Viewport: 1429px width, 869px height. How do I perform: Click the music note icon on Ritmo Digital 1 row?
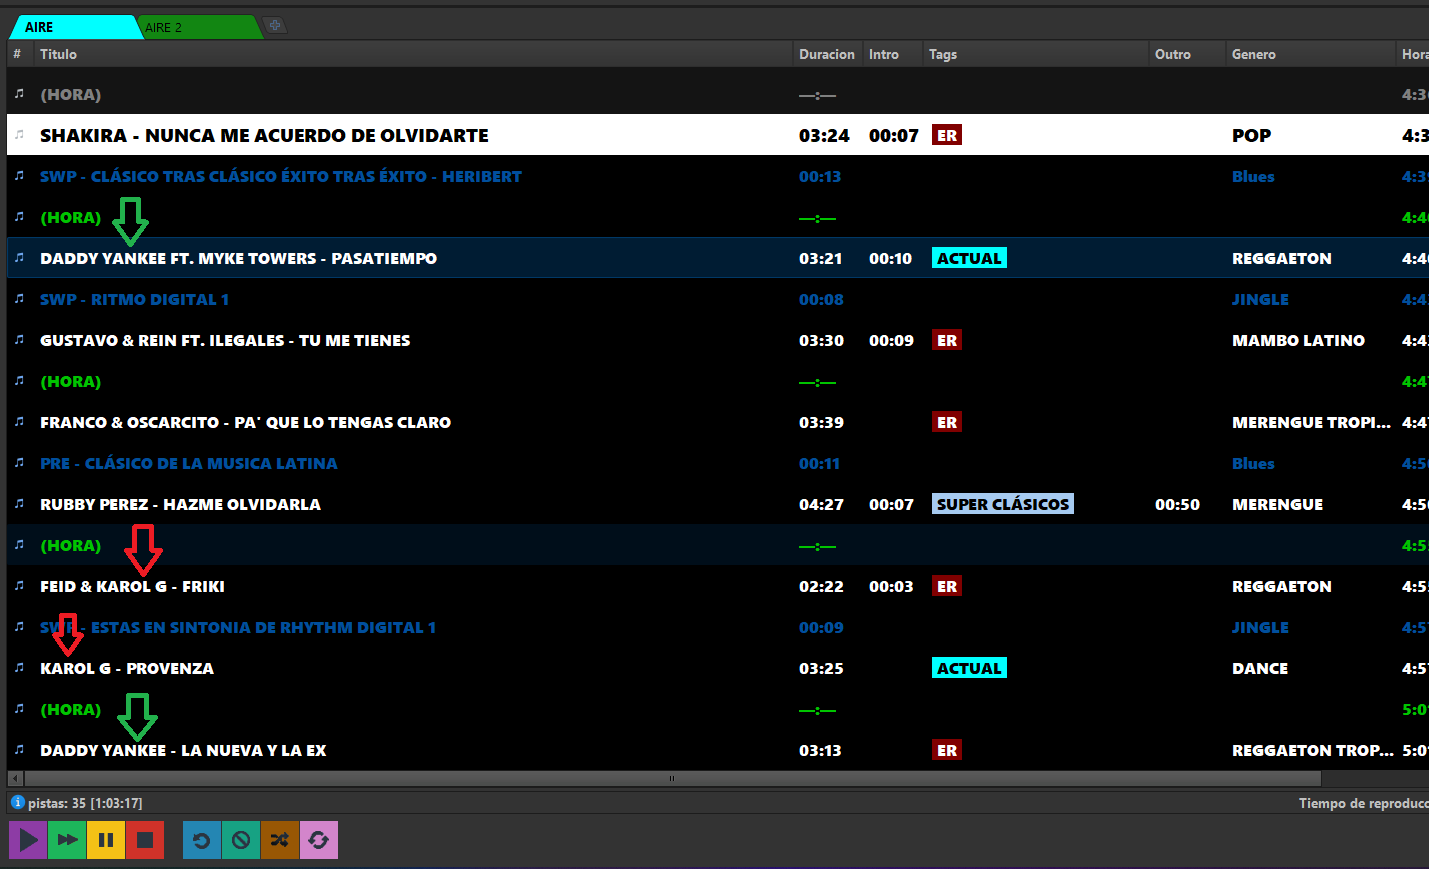click(19, 298)
